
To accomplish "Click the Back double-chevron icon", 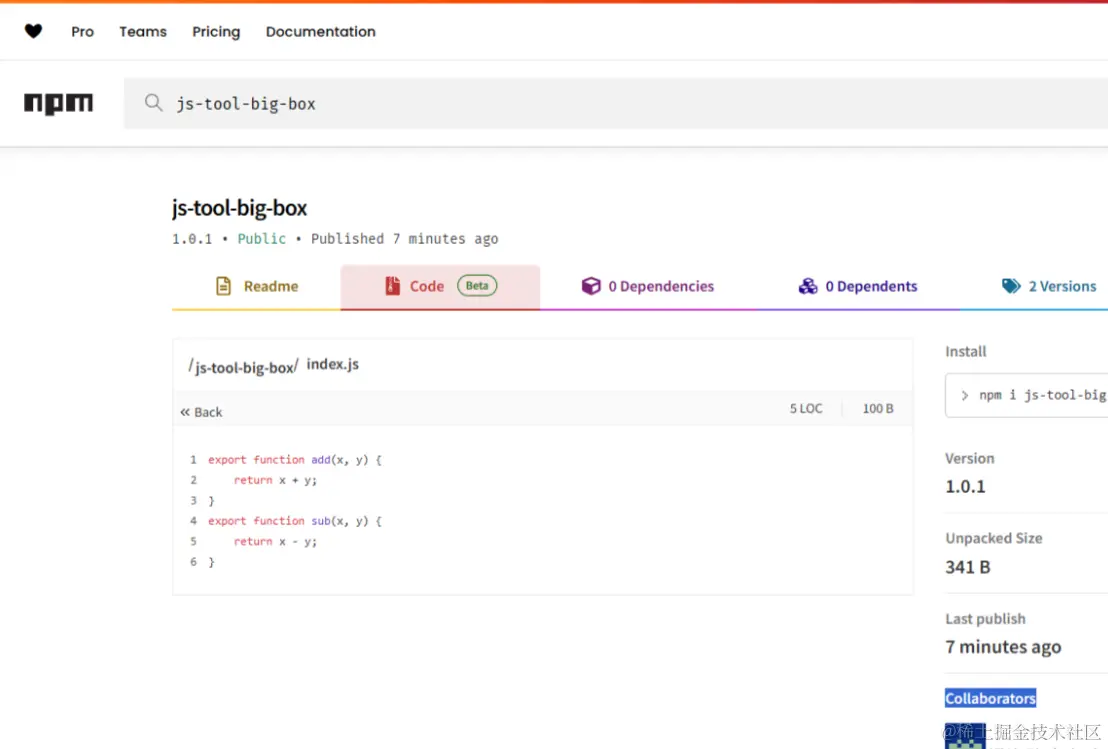I will [185, 412].
